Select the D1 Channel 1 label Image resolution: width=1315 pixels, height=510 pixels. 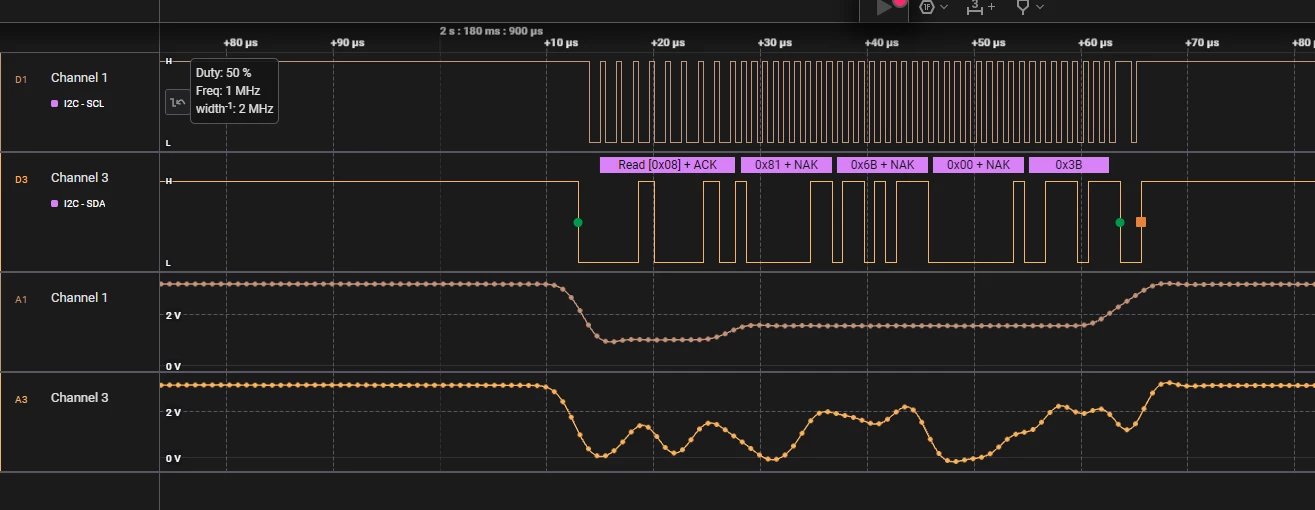click(x=79, y=78)
